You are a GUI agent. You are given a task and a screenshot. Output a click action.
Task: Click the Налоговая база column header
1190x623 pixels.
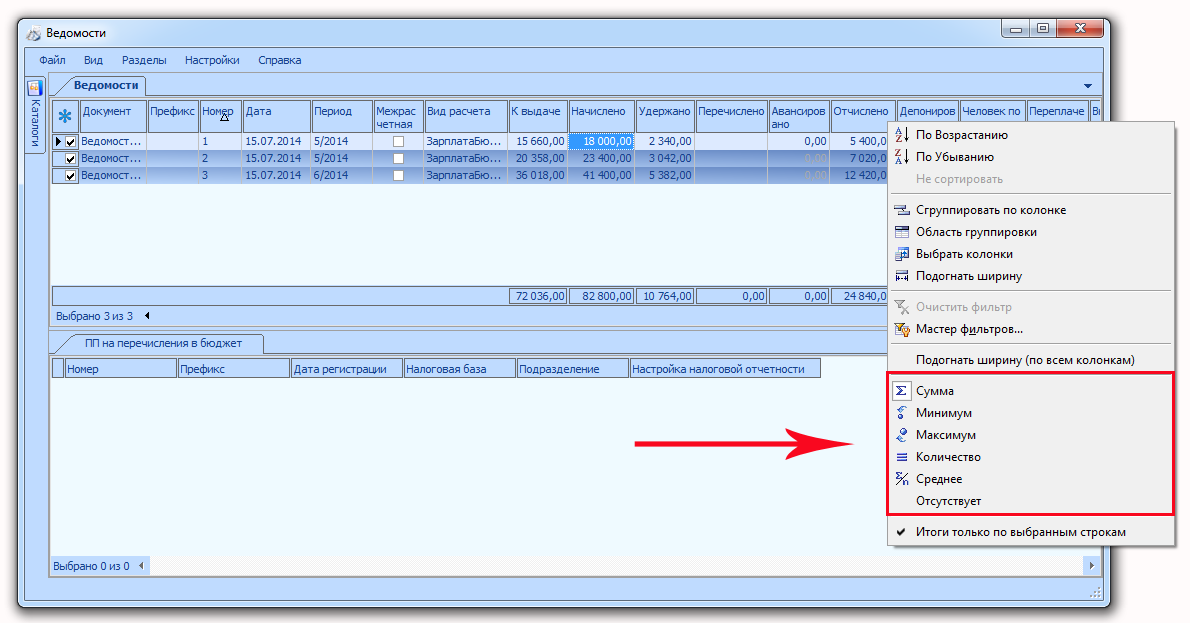(459, 369)
